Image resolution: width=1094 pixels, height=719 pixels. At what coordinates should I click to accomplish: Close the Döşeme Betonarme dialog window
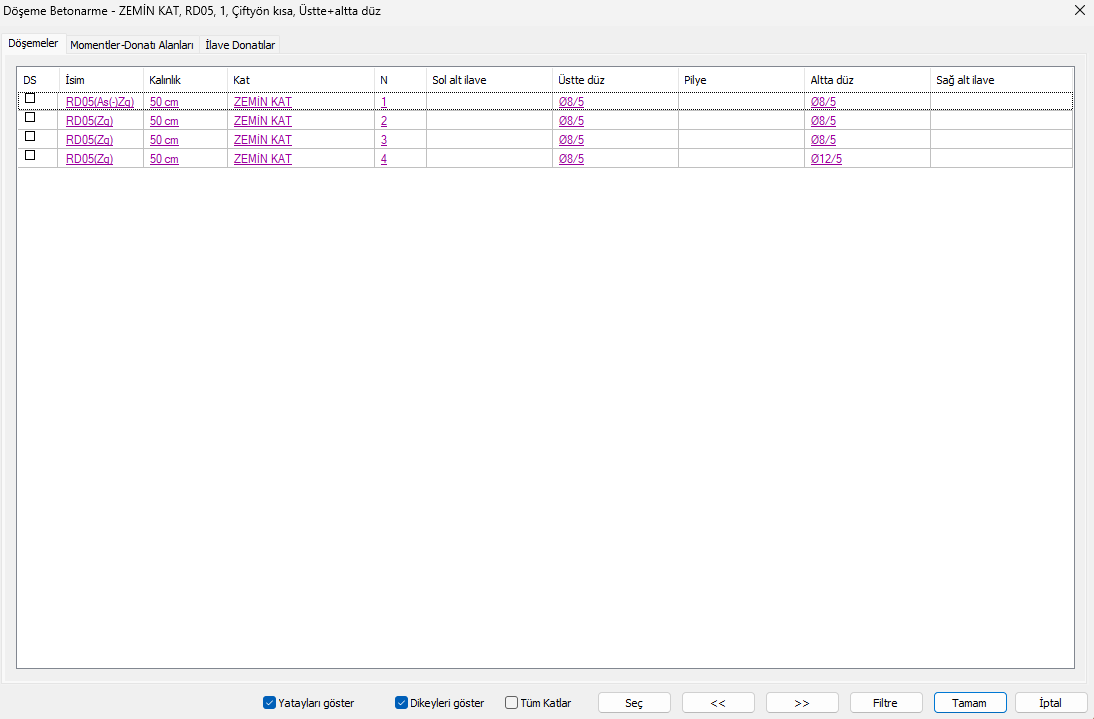click(1079, 11)
